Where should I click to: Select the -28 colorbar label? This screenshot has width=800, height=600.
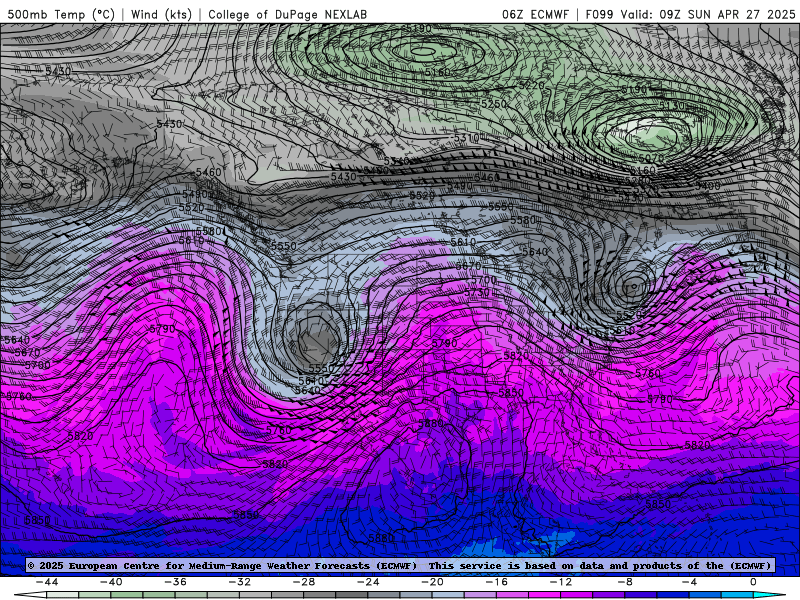tap(304, 582)
